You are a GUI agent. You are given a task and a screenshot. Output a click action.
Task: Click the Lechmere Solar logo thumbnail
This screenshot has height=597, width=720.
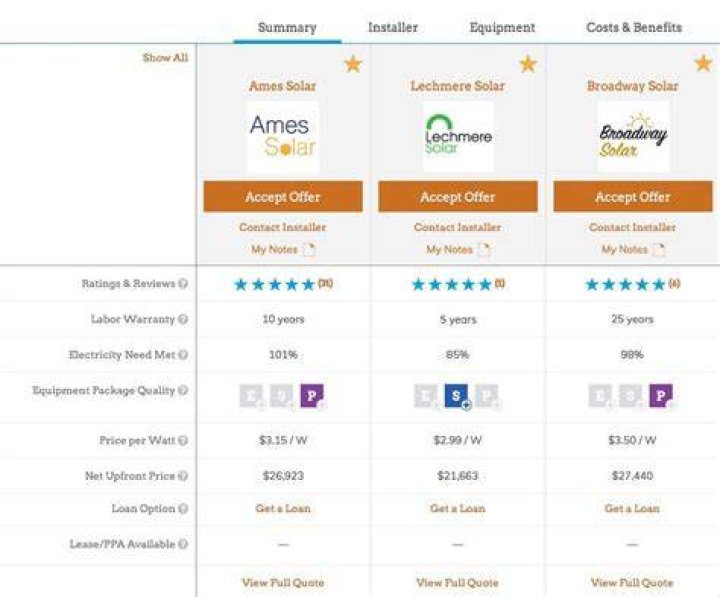[x=458, y=137]
